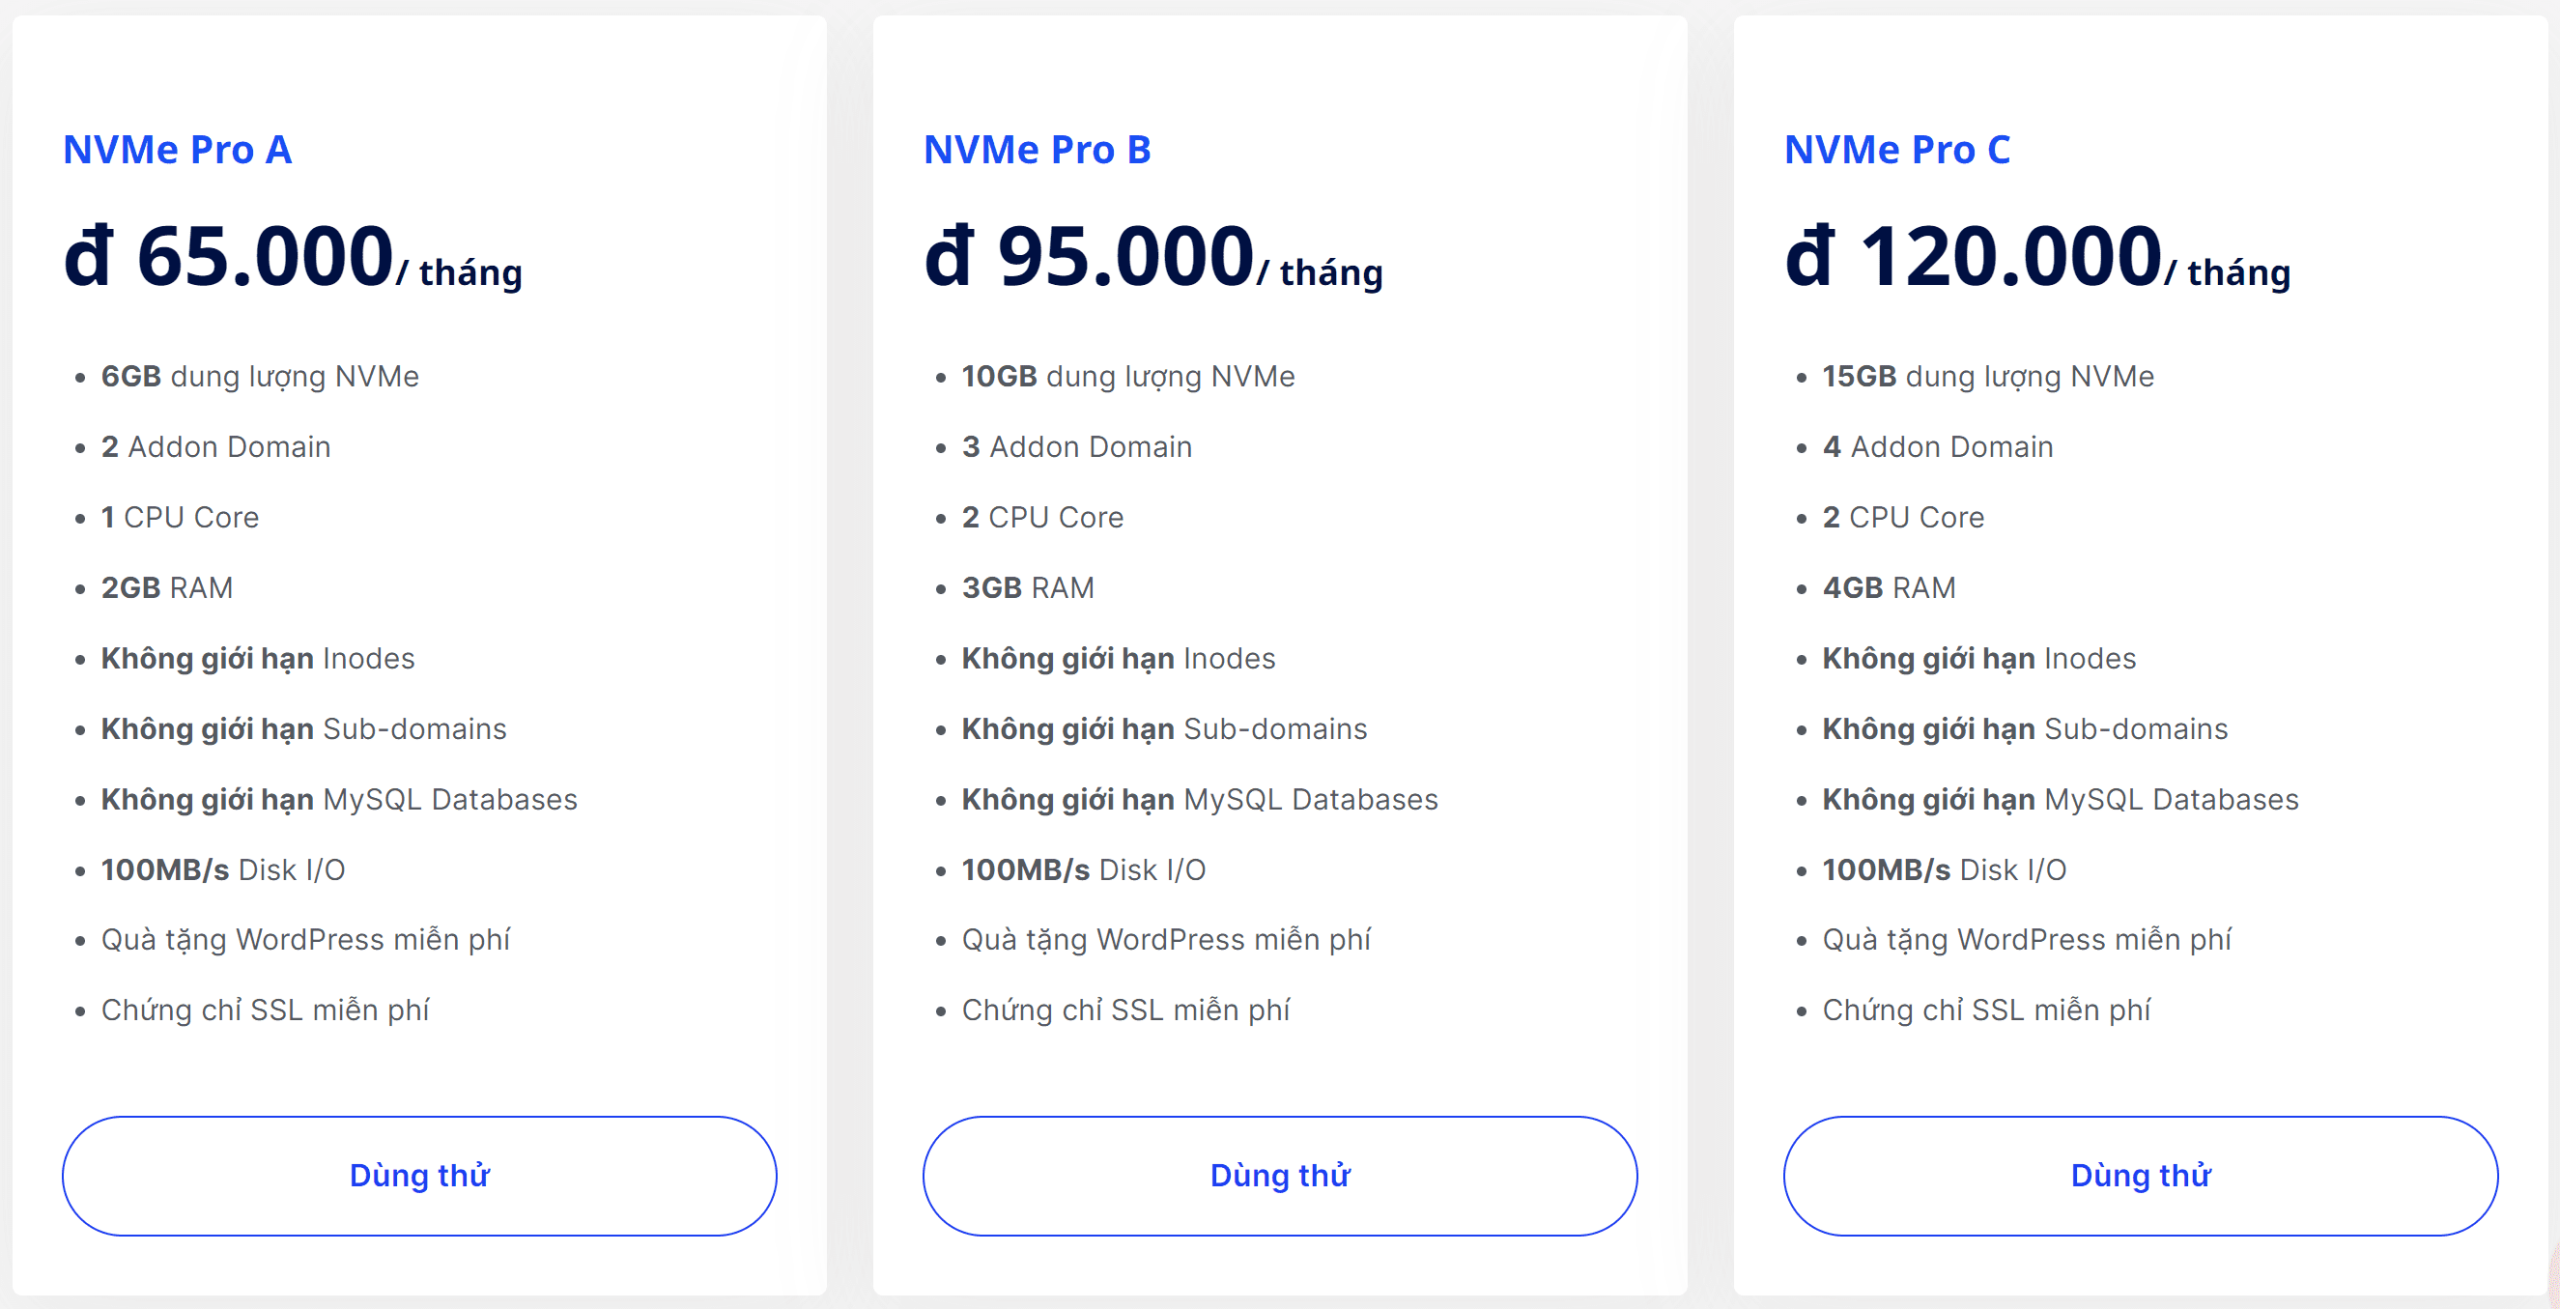
Task: Open the NVMe Pro A plan title
Action: 177,150
